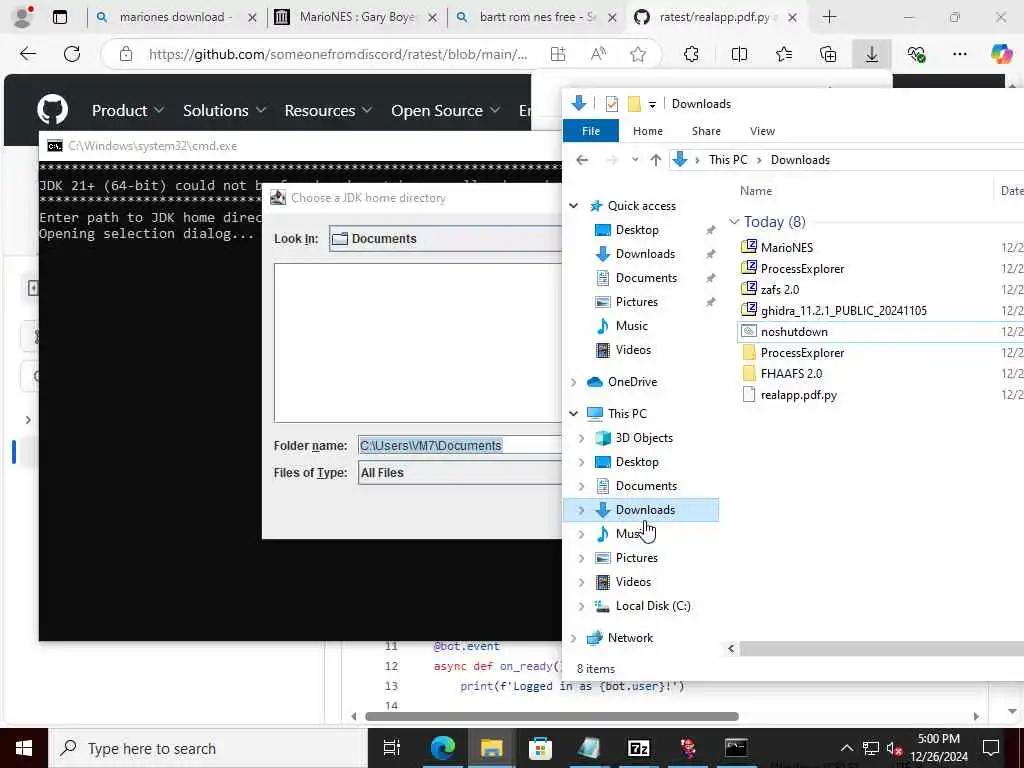This screenshot has width=1024, height=768.
Task: Open File Explorer taskbar icon
Action: (491, 748)
